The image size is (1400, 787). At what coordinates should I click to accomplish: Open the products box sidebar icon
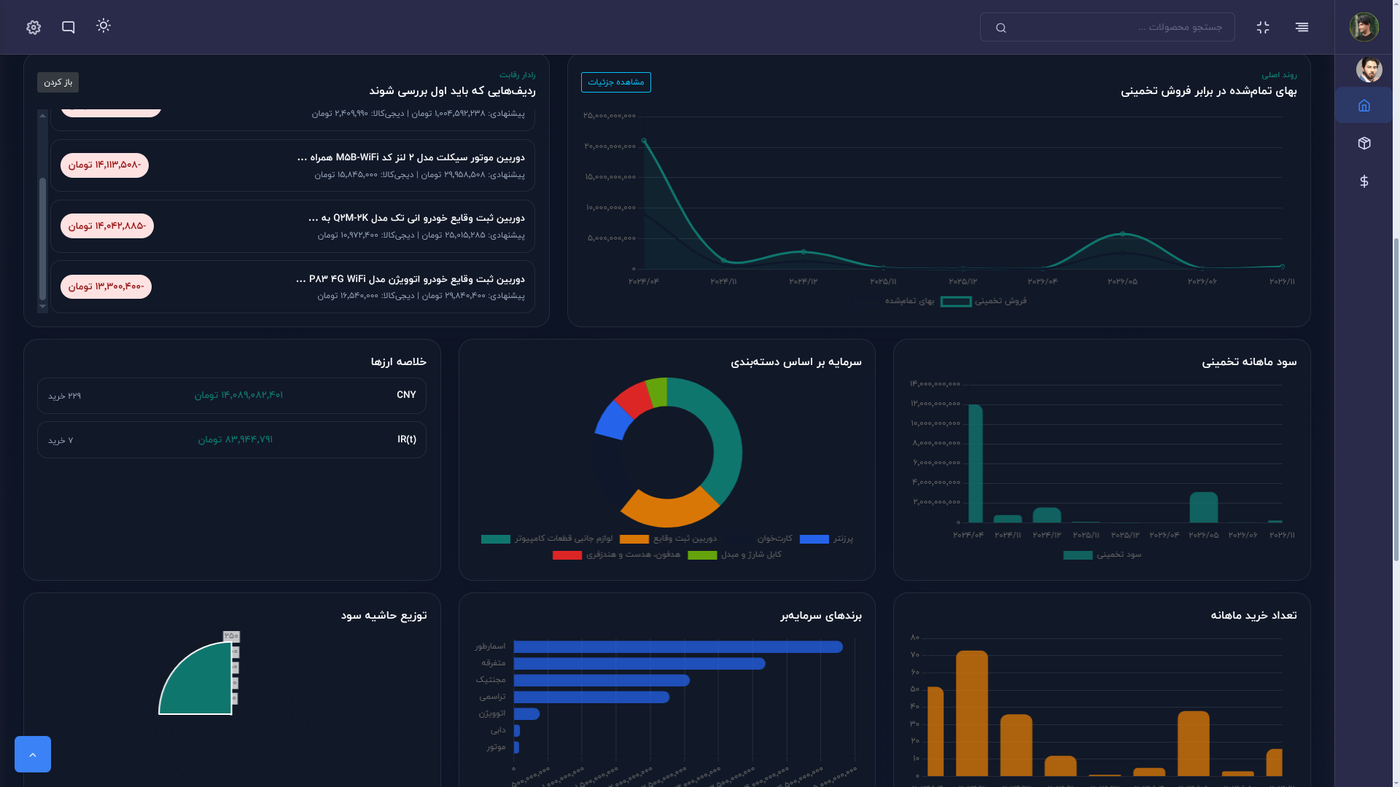pos(1364,144)
